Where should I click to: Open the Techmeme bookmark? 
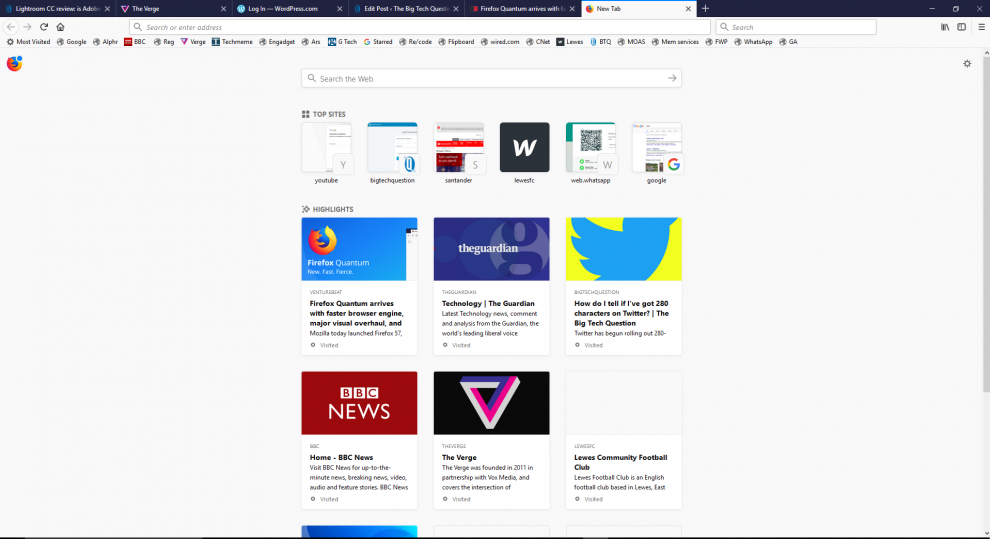(232, 42)
